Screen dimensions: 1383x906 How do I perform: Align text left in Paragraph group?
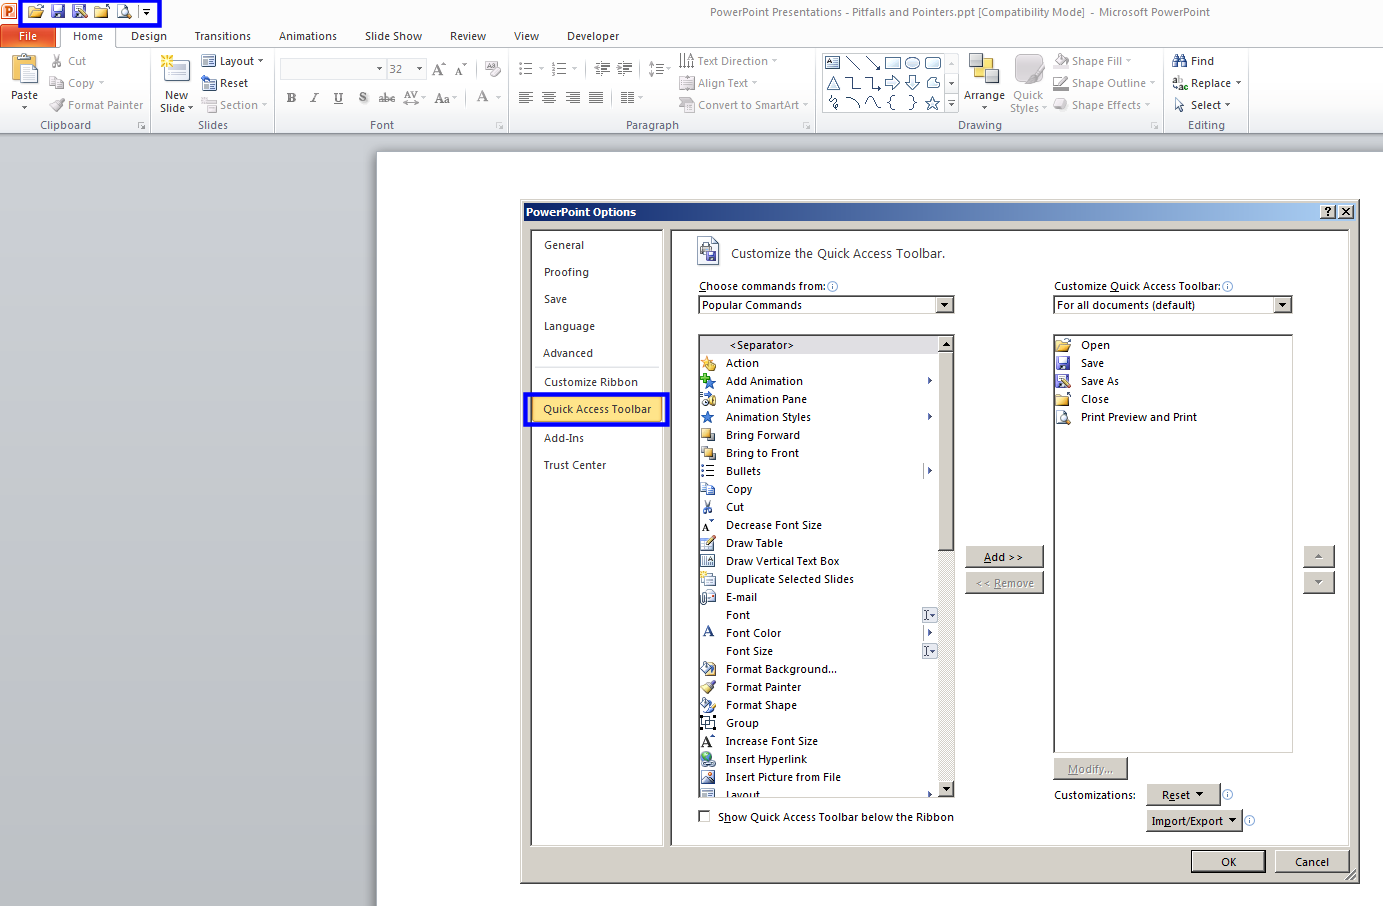[526, 98]
